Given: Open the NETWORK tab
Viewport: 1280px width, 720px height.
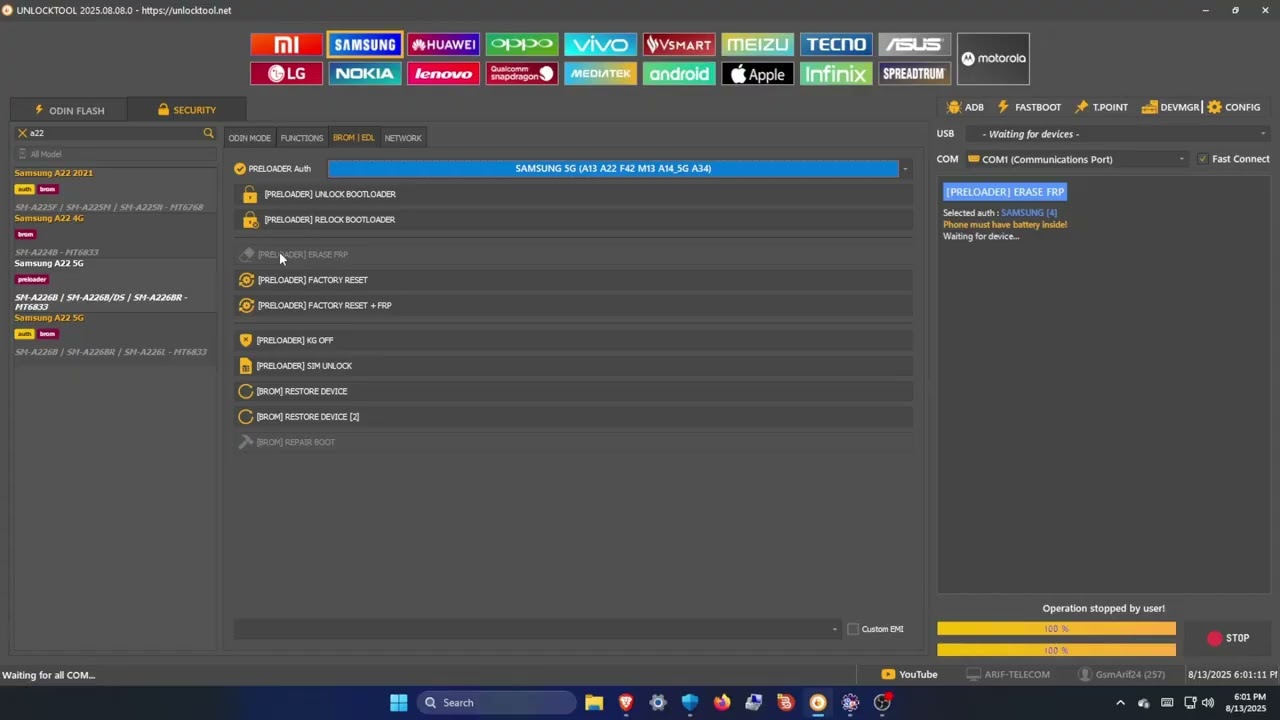Looking at the screenshot, I should 403,138.
